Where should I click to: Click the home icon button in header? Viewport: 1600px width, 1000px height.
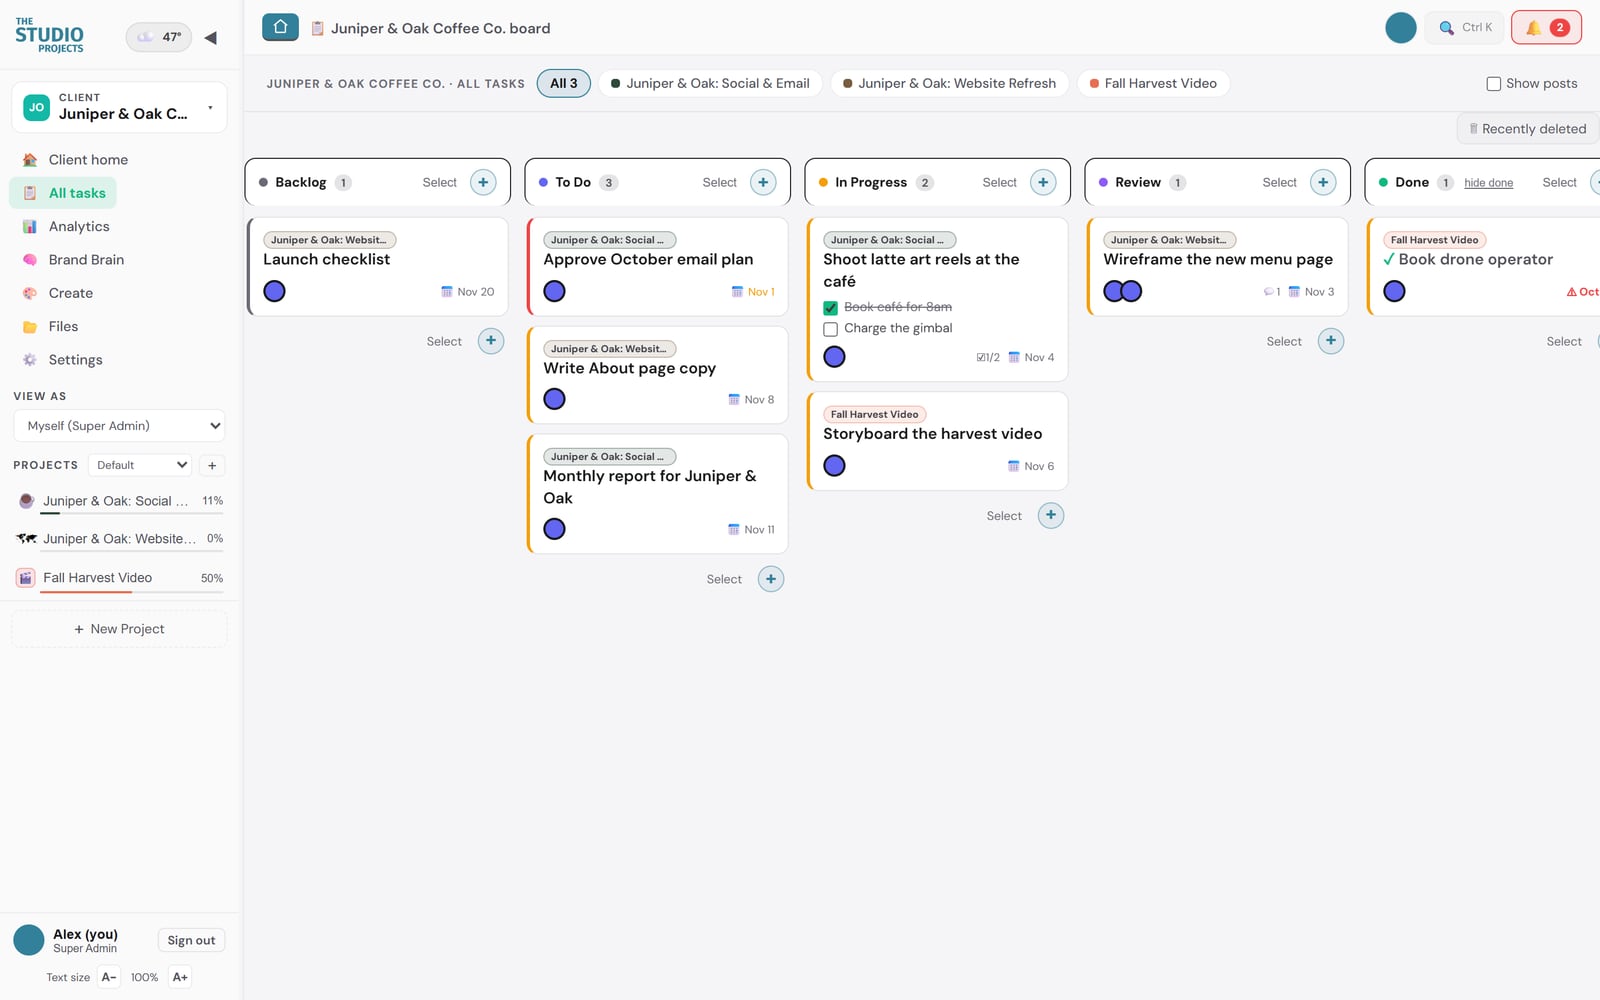[x=280, y=27]
